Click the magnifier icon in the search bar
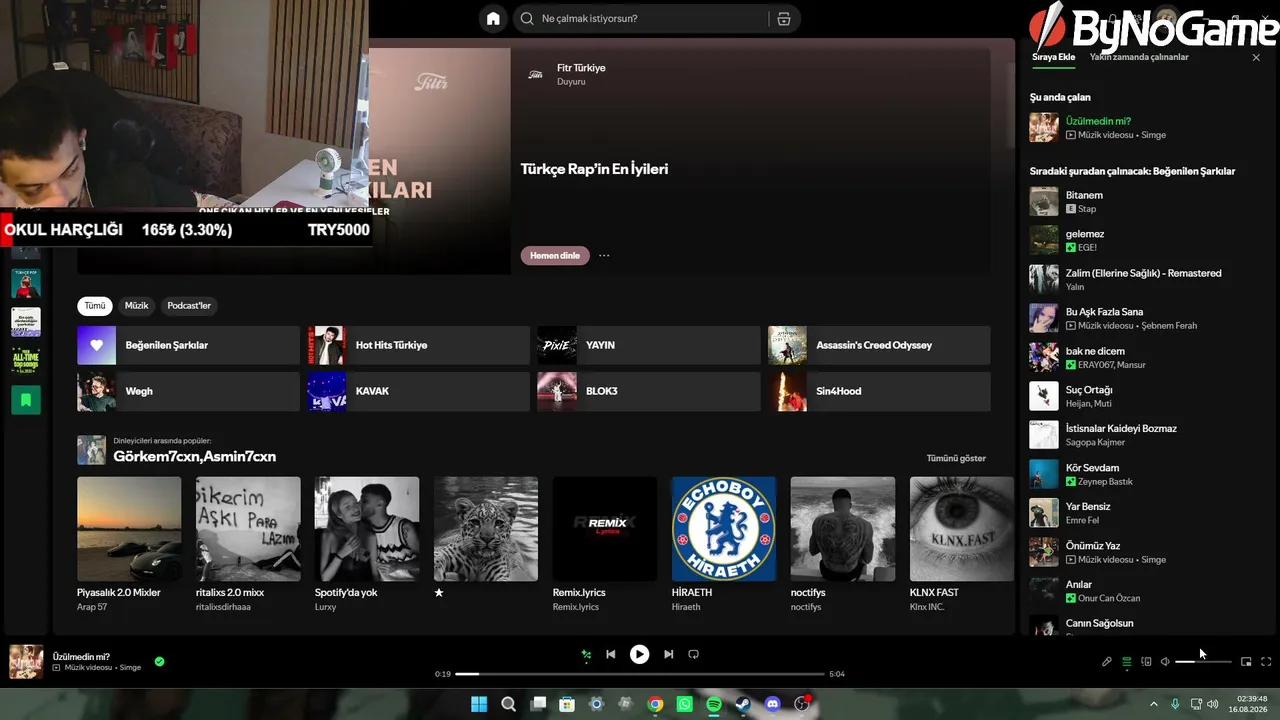The image size is (1280, 720). tap(527, 19)
